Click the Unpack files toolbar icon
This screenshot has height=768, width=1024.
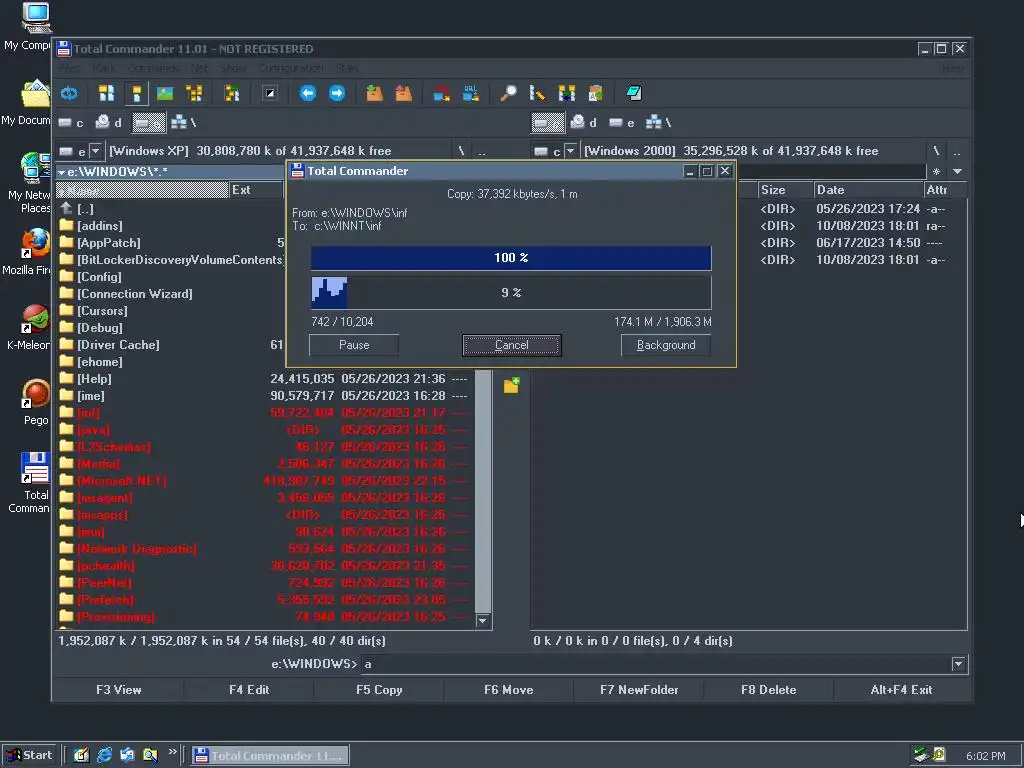tap(404, 93)
